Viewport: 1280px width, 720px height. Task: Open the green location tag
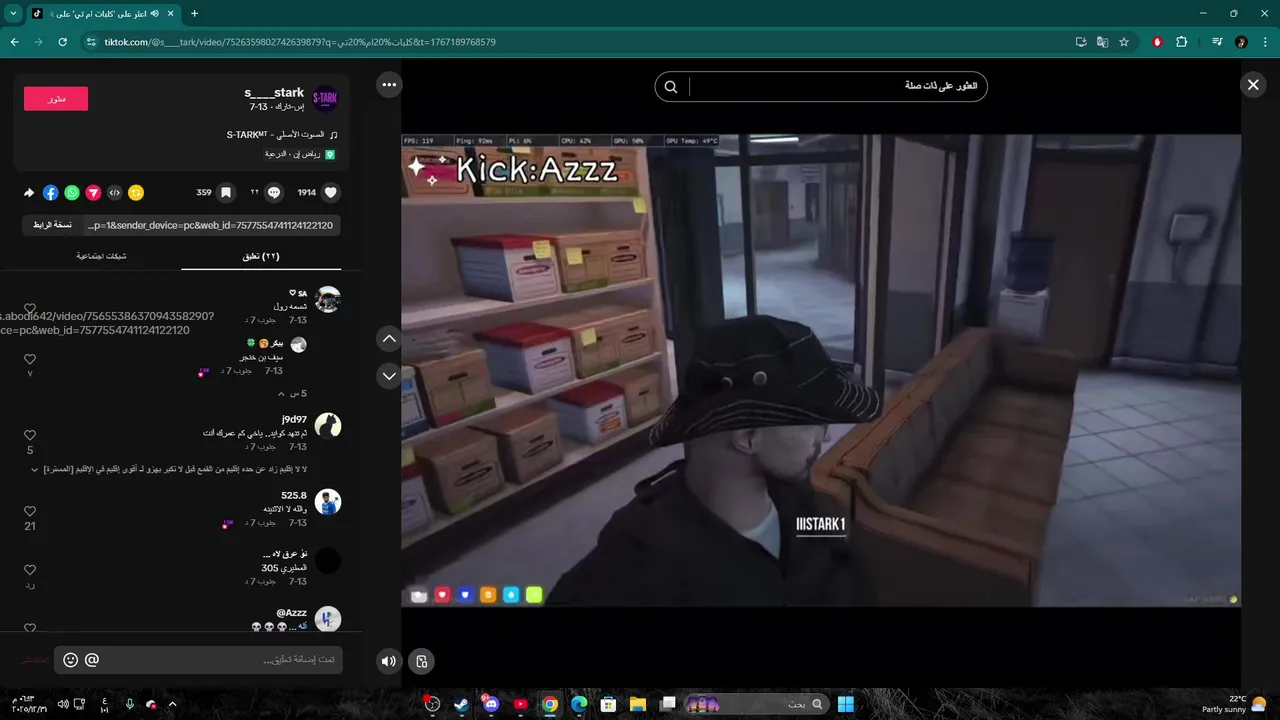[299, 155]
